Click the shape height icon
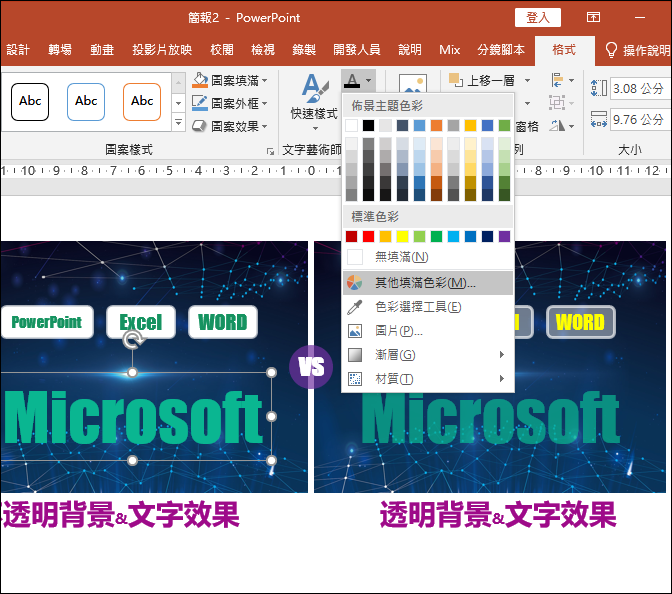This screenshot has width=672, height=594. point(598,88)
